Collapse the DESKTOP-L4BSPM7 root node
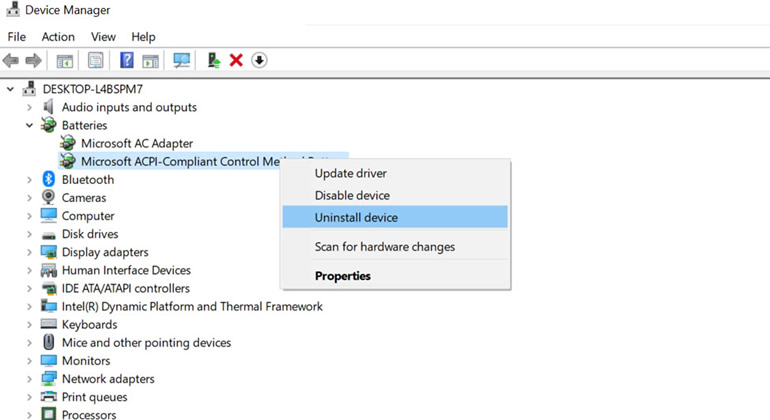Image resolution: width=770 pixels, height=420 pixels. [10, 89]
